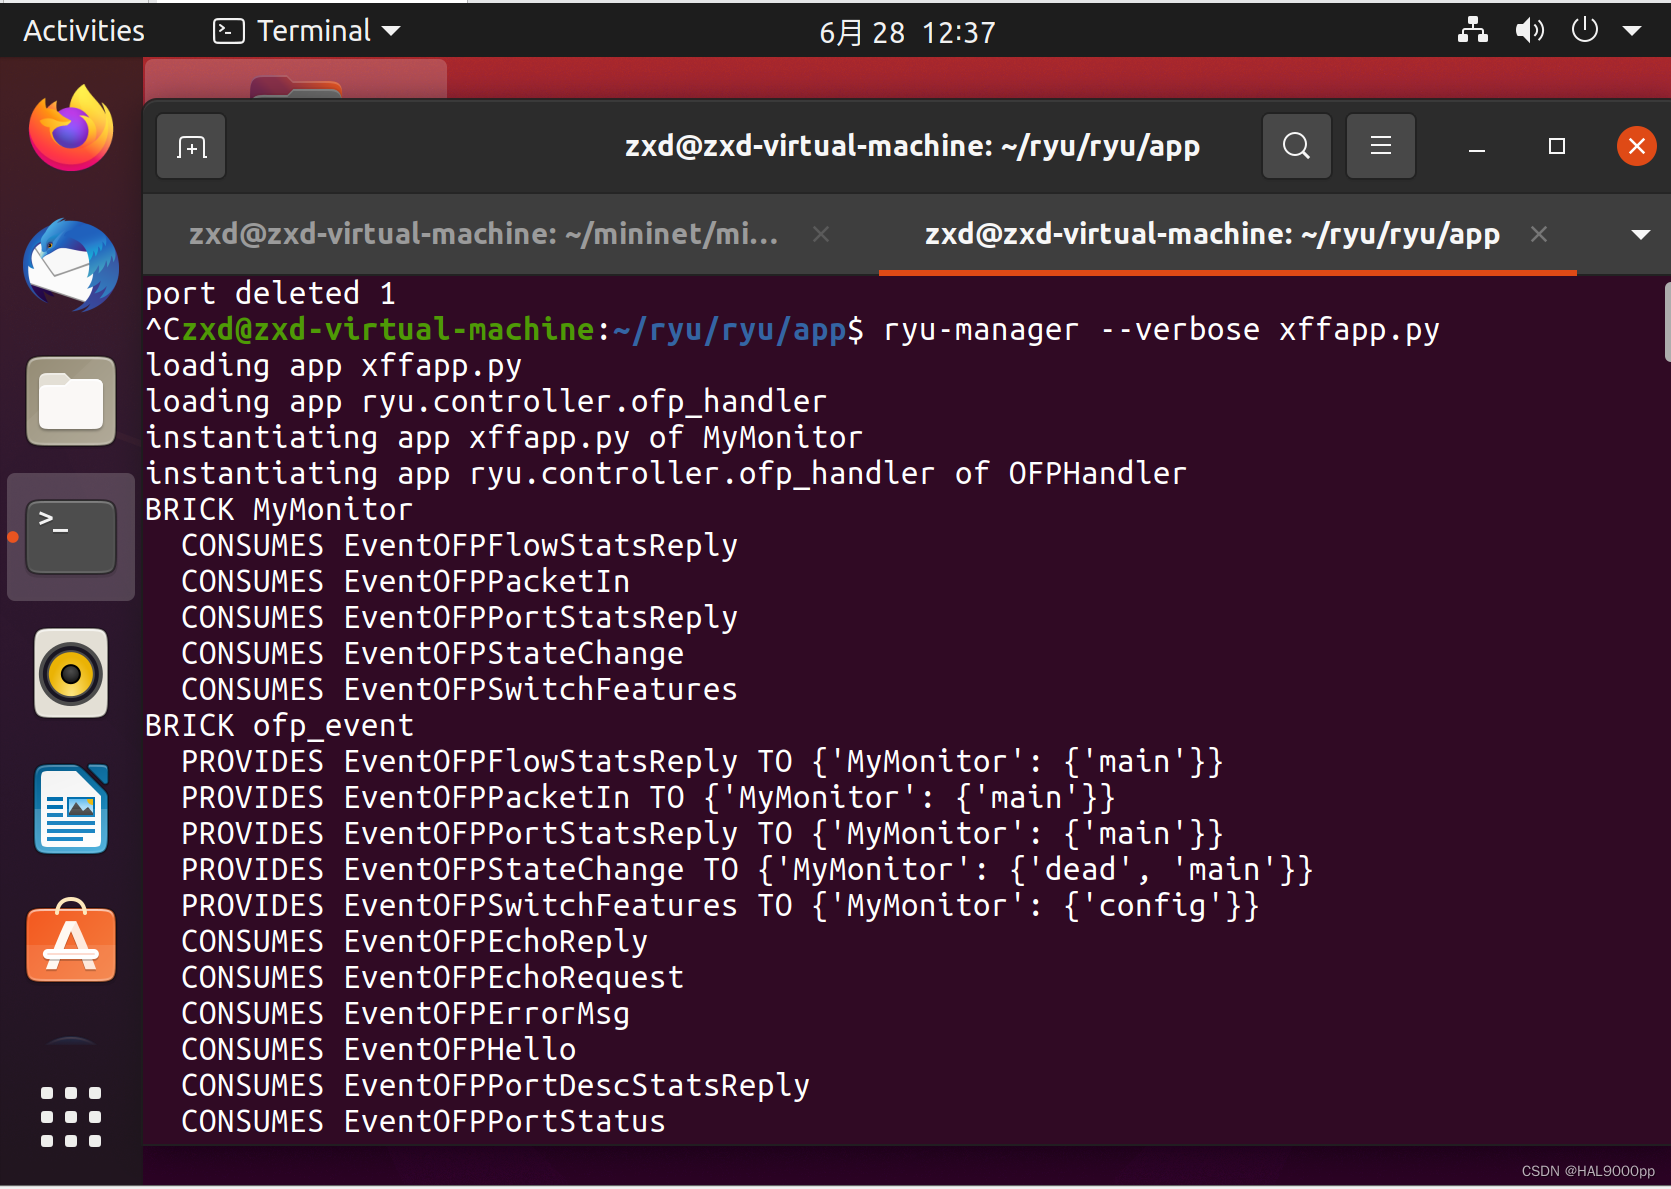Click the terminal window title text

click(x=912, y=146)
